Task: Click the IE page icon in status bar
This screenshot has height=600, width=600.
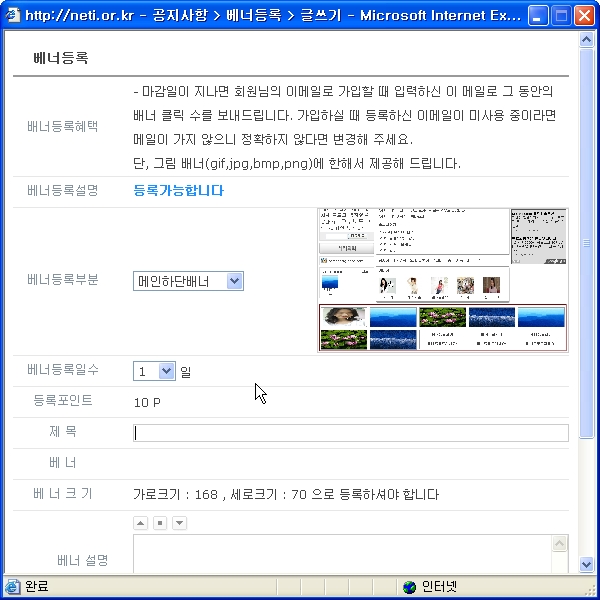Action: coord(12,586)
